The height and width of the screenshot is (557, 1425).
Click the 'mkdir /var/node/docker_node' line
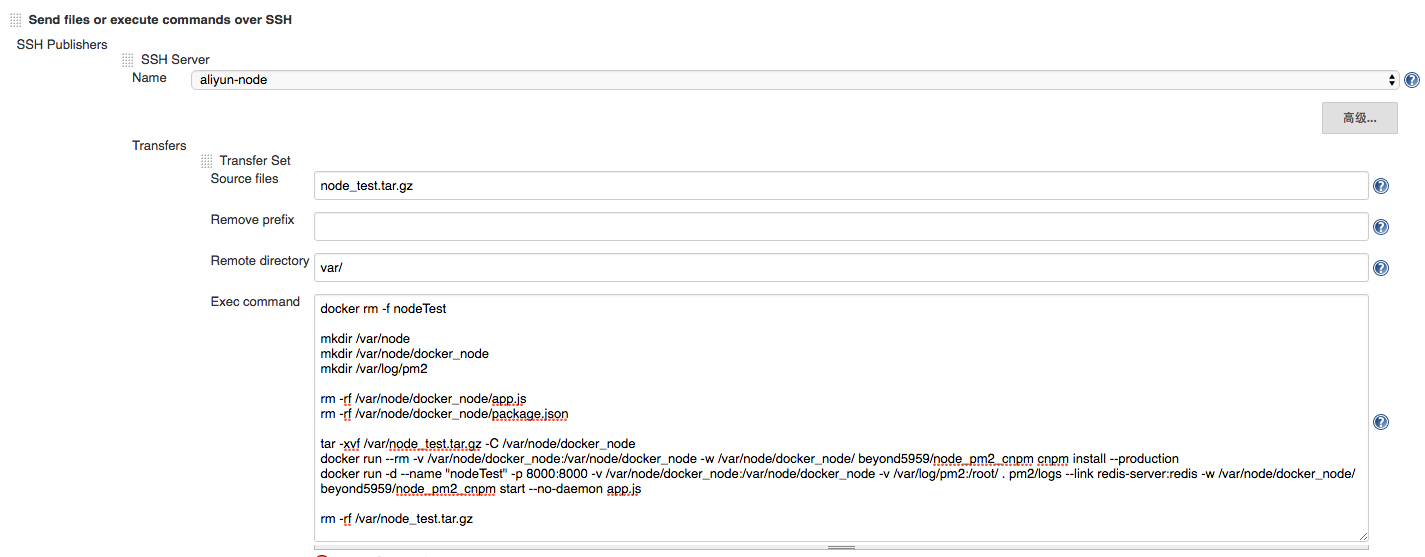[404, 354]
